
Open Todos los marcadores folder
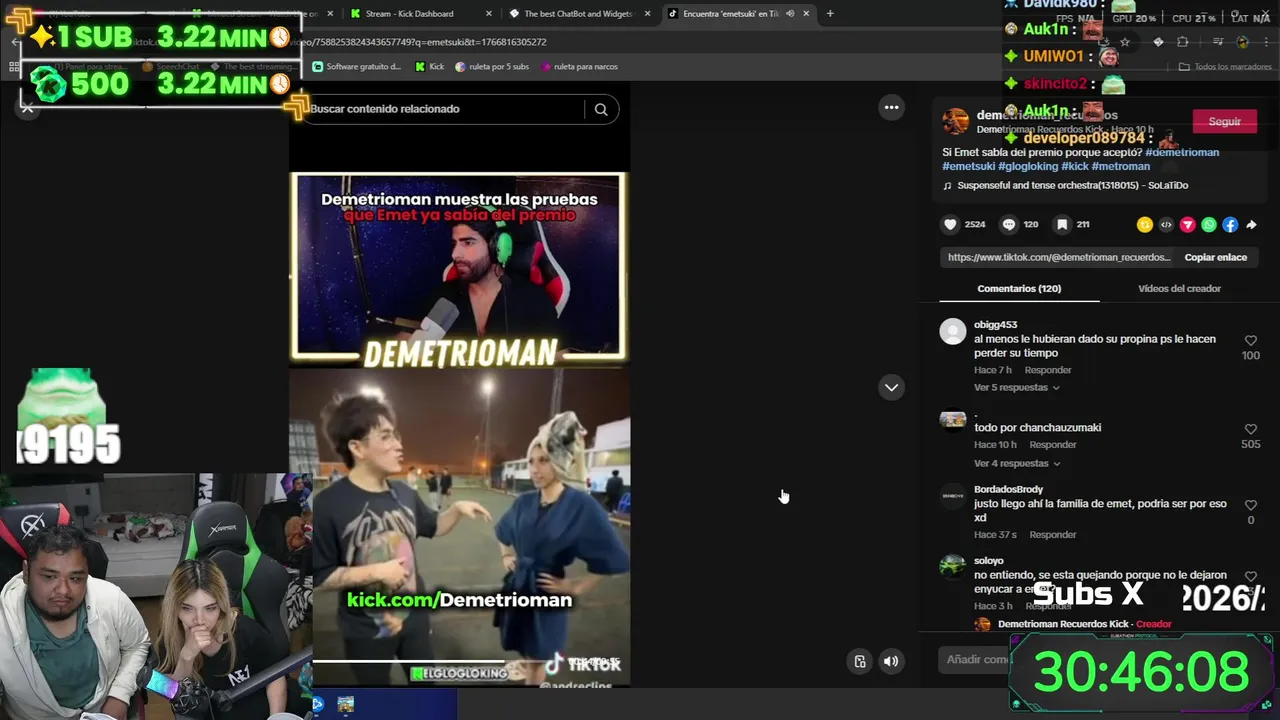[x=1226, y=67]
